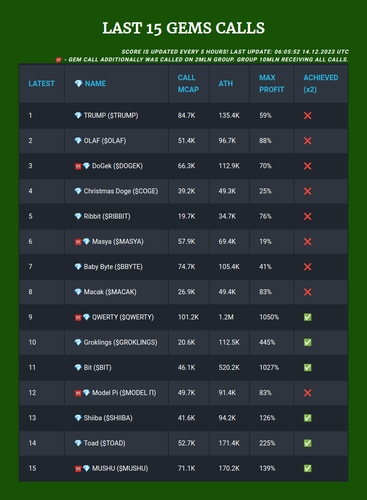Click the score update timestamp line
367x500 pixels.
coord(235,52)
